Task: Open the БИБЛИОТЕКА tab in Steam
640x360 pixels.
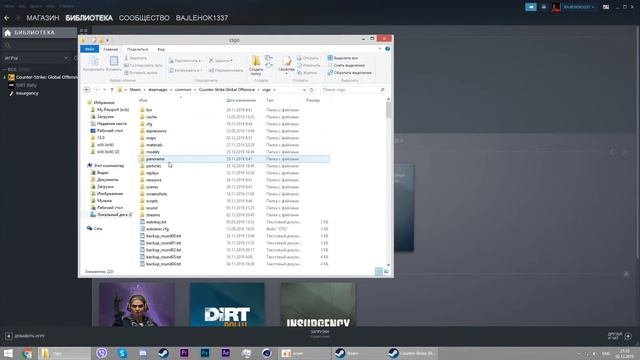Action: pos(89,18)
